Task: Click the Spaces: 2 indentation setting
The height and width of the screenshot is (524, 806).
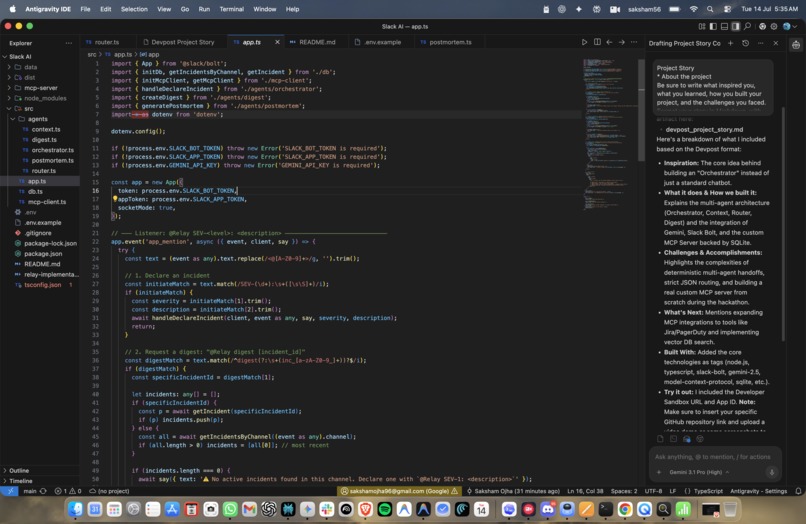Action: tap(624, 491)
